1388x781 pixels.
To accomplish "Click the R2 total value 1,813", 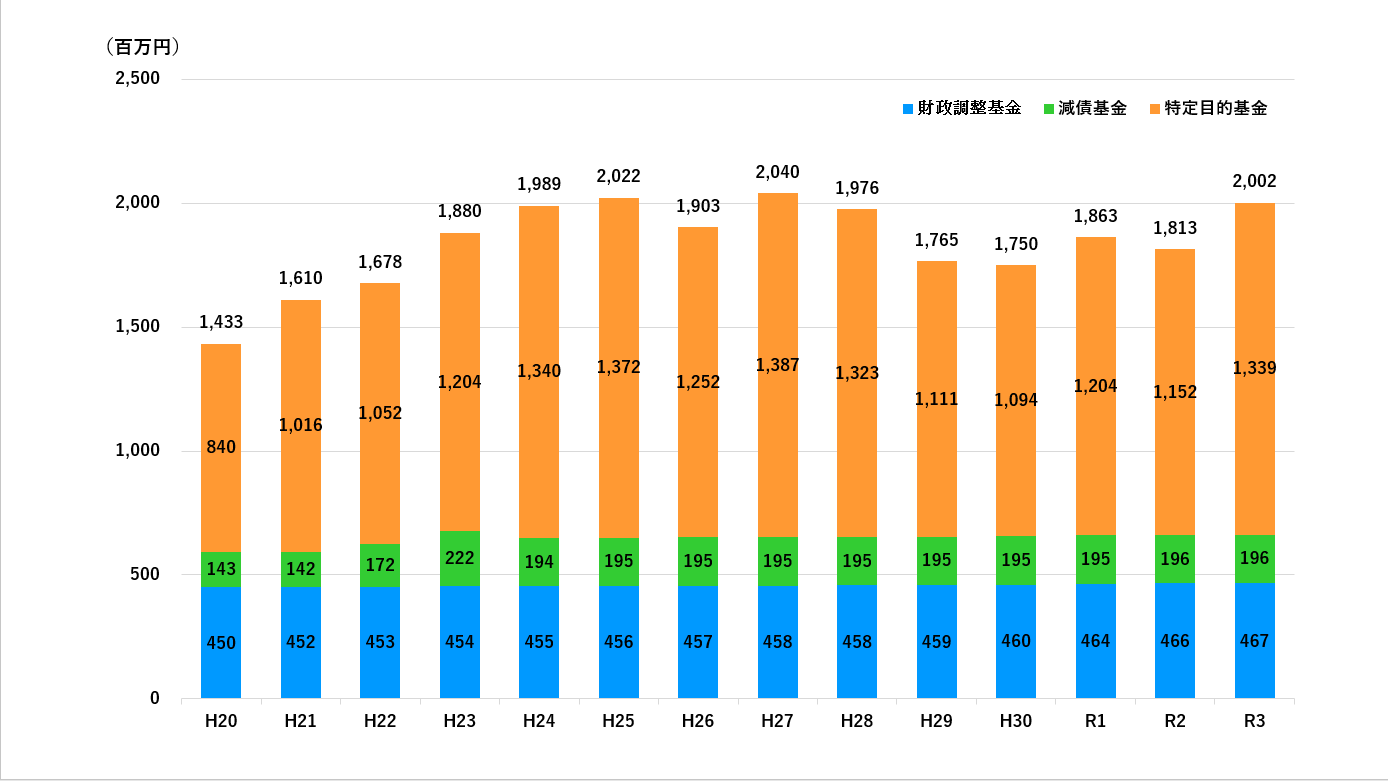I will tap(1175, 228).
